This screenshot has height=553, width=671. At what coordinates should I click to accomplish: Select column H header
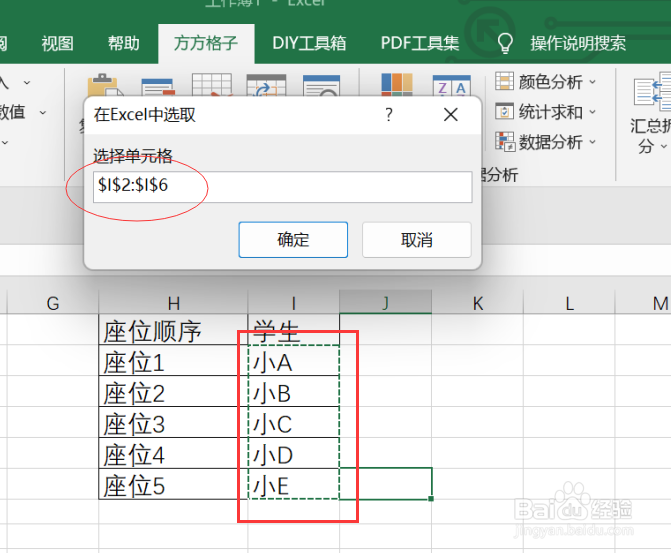click(173, 303)
